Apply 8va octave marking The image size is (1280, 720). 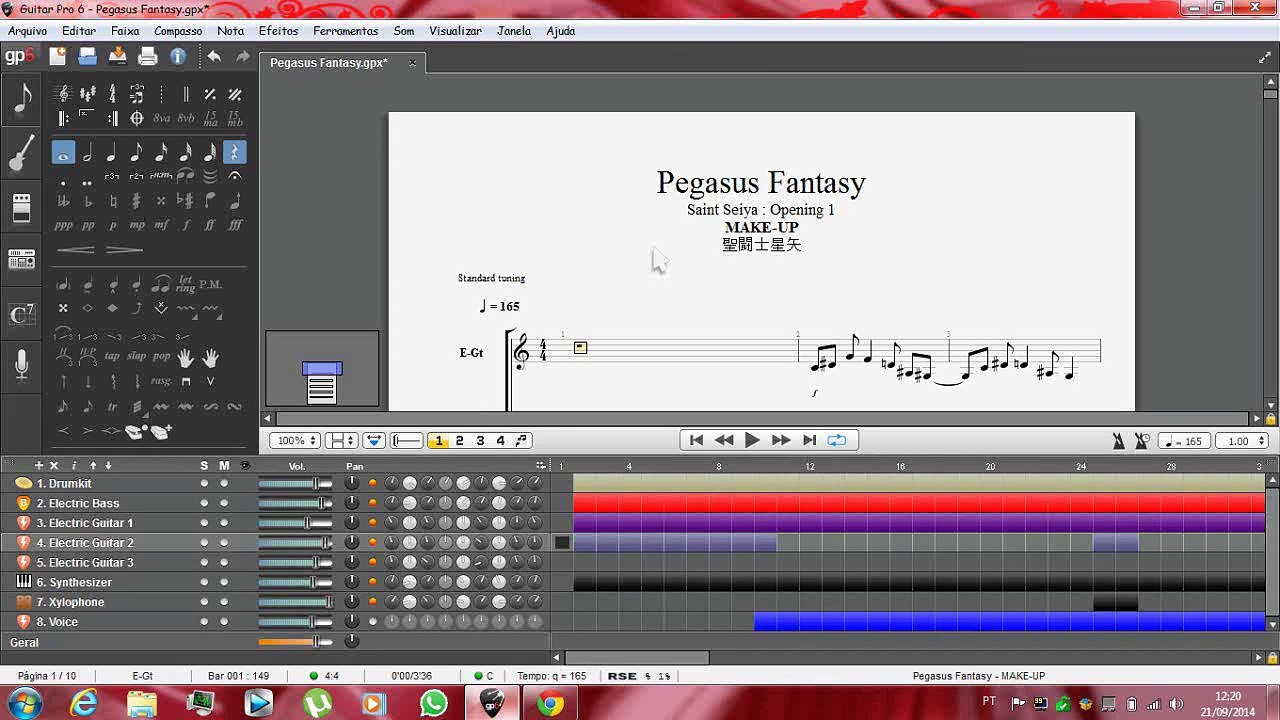pos(161,118)
